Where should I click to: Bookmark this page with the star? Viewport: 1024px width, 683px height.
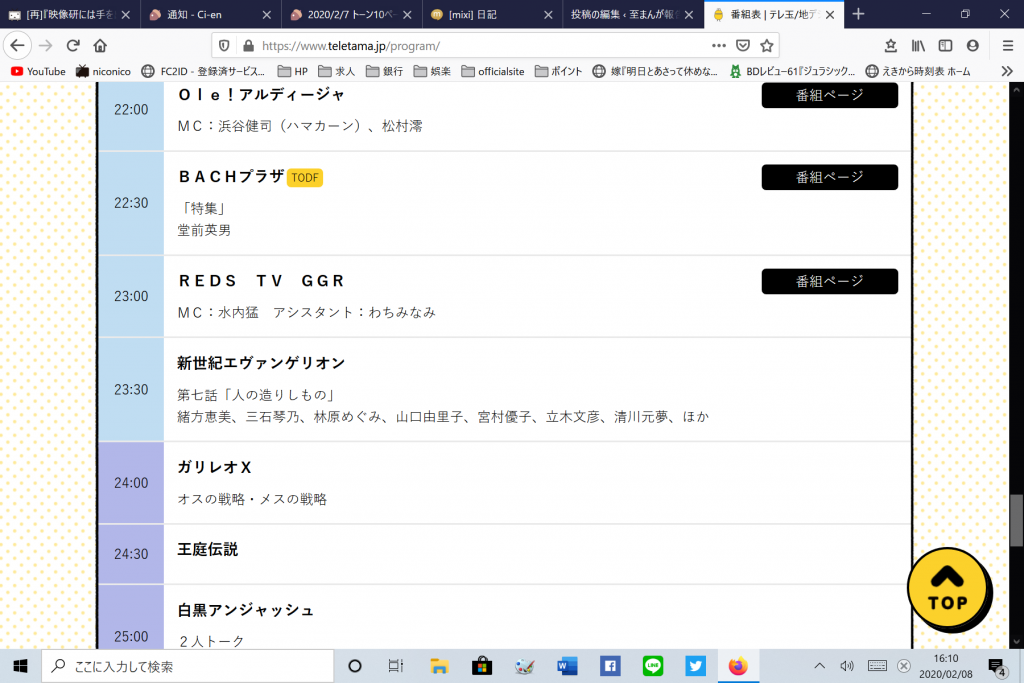[x=767, y=46]
